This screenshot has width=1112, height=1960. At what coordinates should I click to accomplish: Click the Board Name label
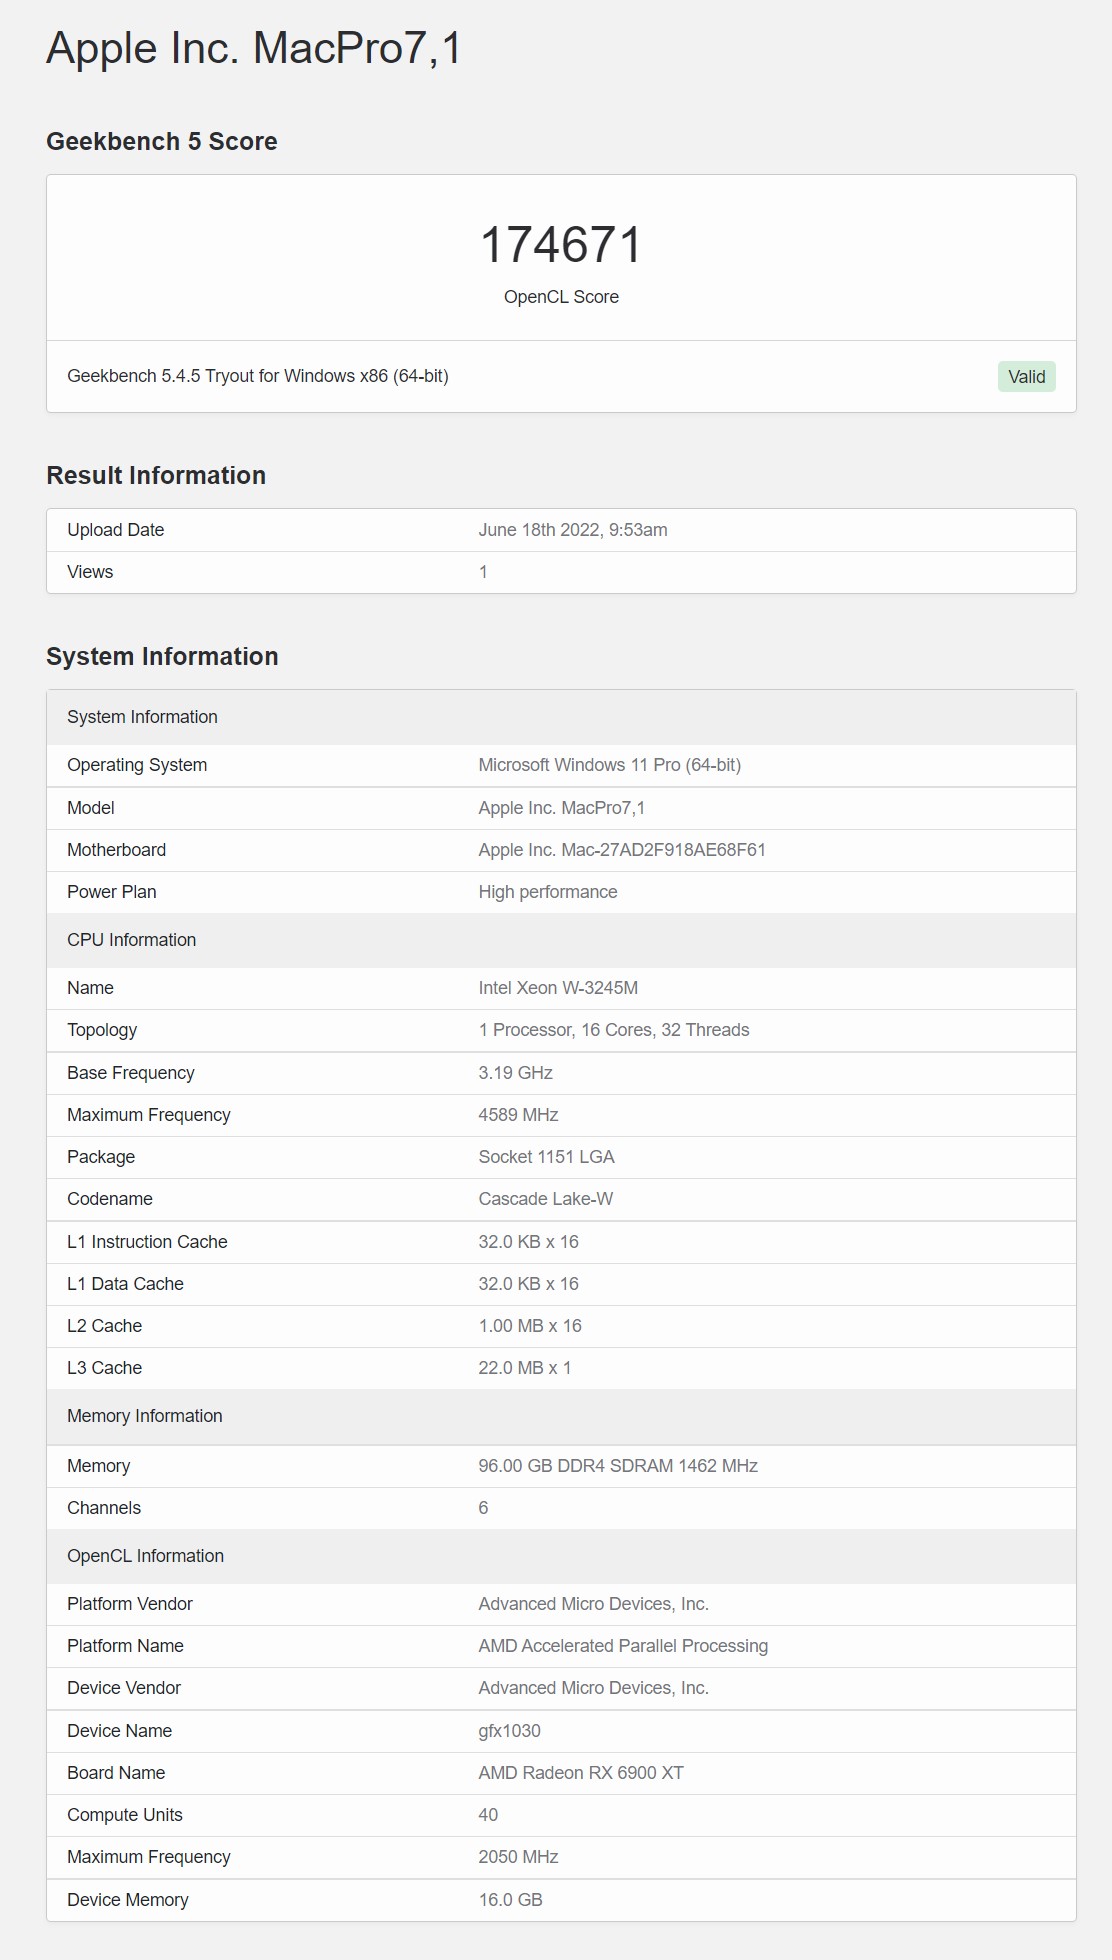coord(116,1773)
